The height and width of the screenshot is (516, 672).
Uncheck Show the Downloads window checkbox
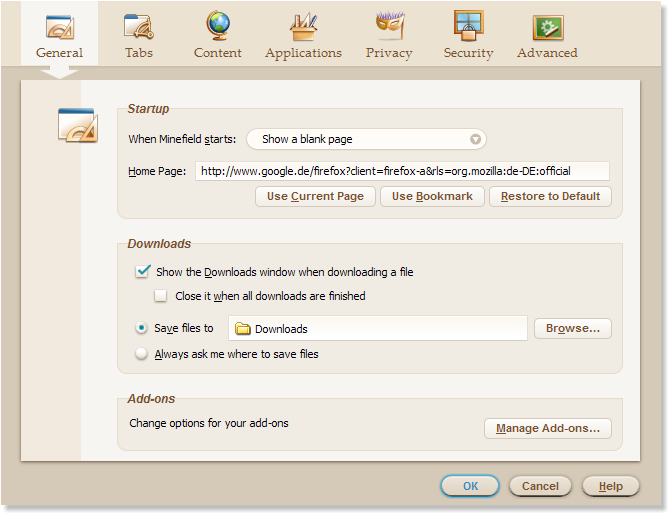pos(143,271)
